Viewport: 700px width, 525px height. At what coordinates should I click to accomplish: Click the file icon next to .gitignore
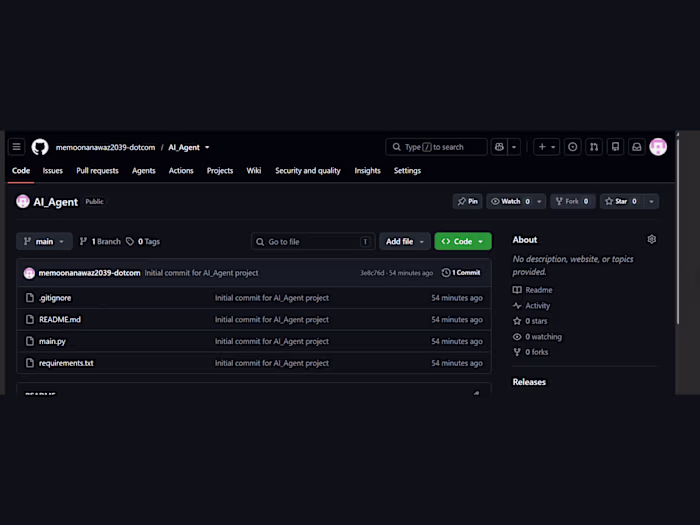pyautogui.click(x=30, y=298)
